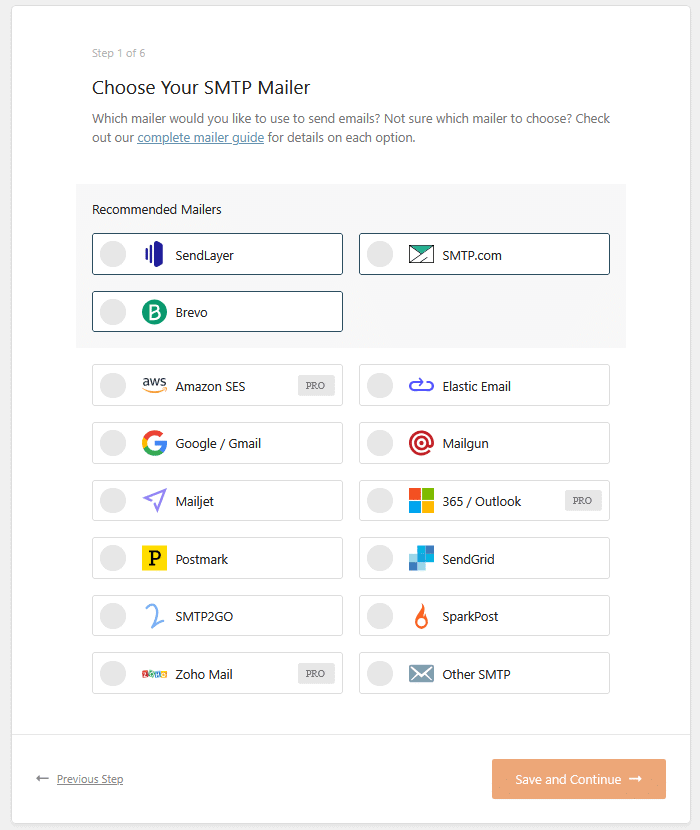The width and height of the screenshot is (700, 830).
Task: Select the SendGrid icon
Action: tap(421, 558)
